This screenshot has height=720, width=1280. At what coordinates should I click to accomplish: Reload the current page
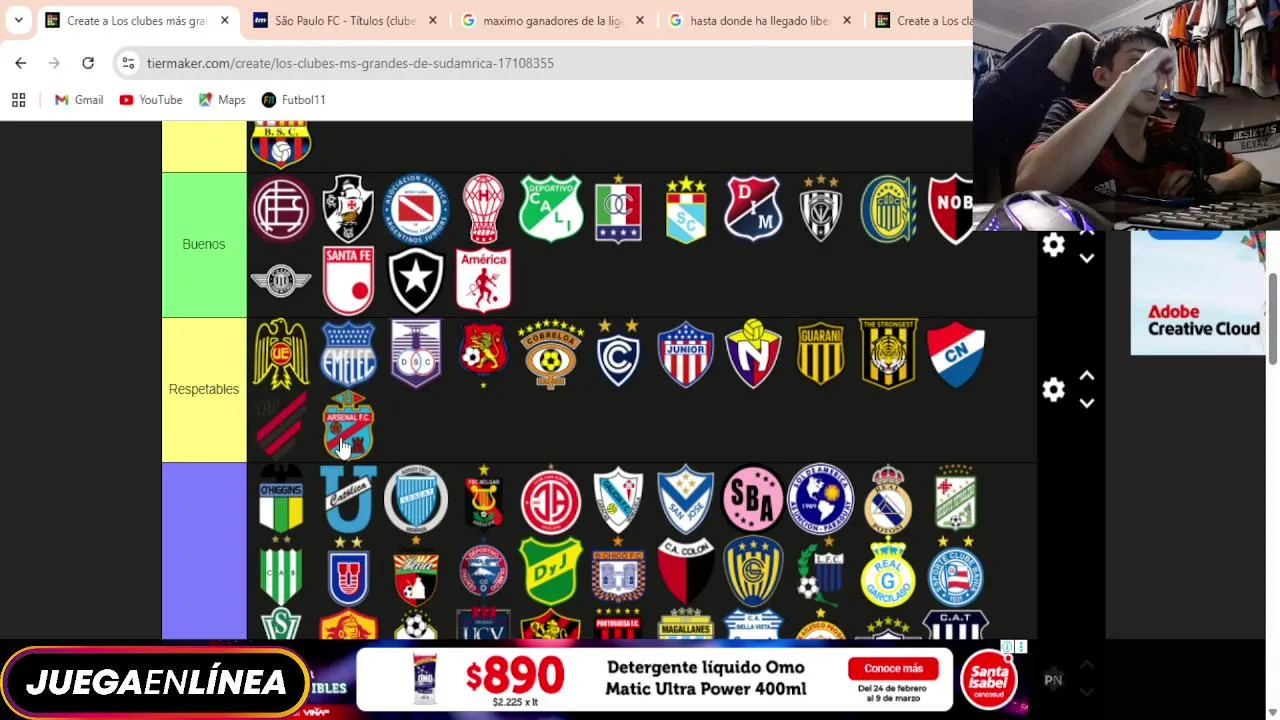pyautogui.click(x=88, y=63)
